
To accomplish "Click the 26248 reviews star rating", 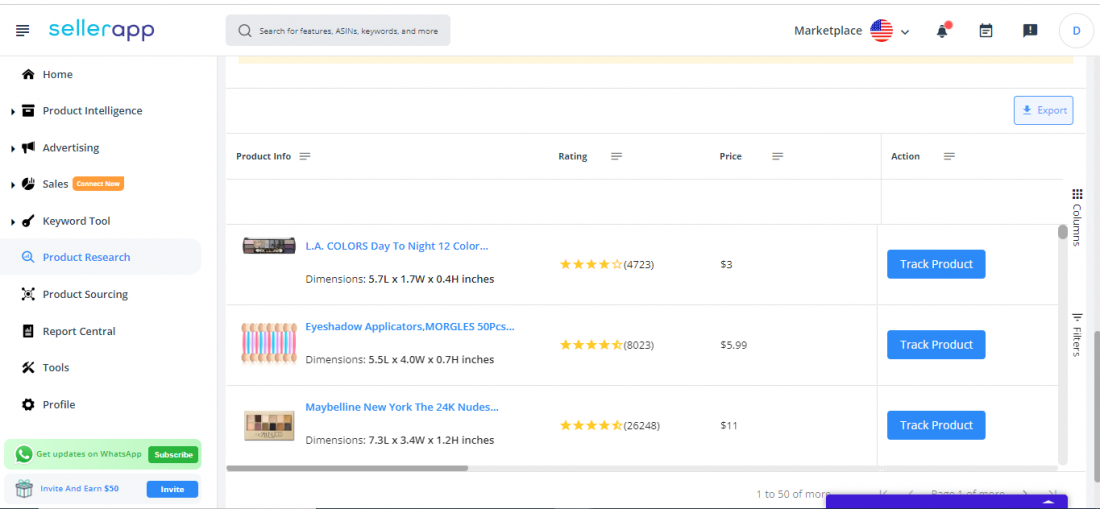I will (591, 426).
